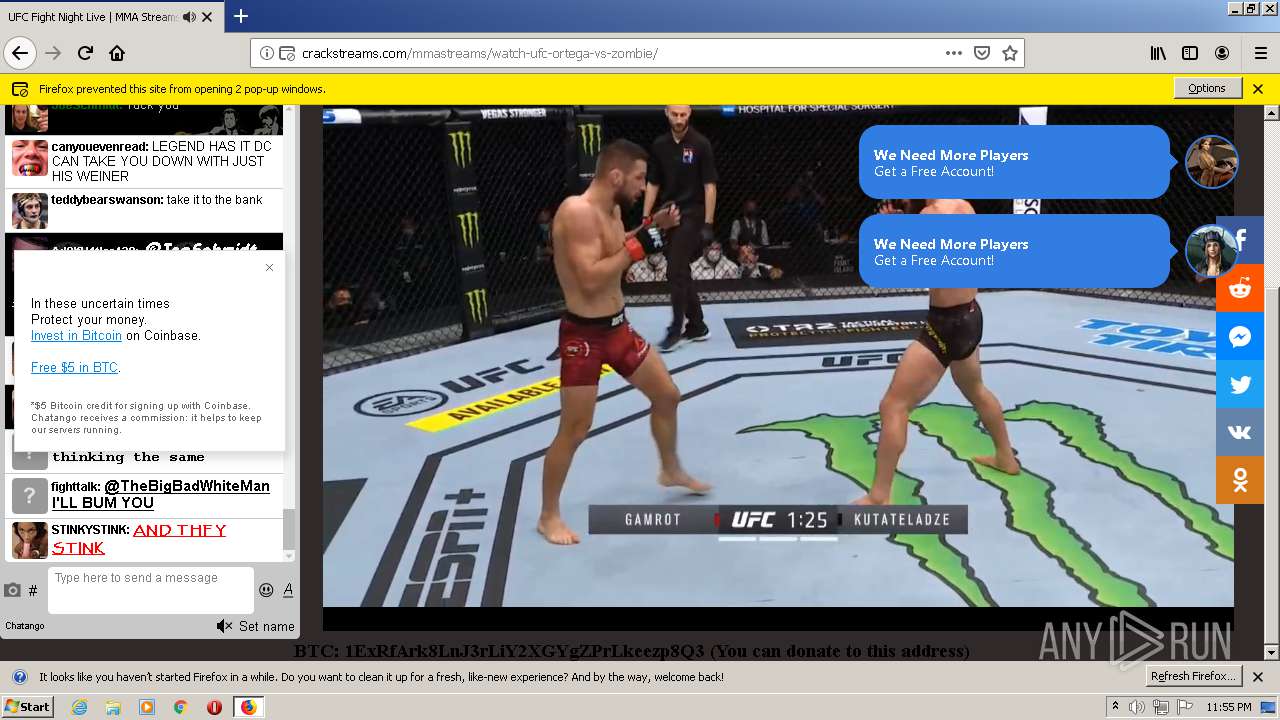1280x720 pixels.
Task: Share via Facebook Messenger icon
Action: click(1240, 336)
